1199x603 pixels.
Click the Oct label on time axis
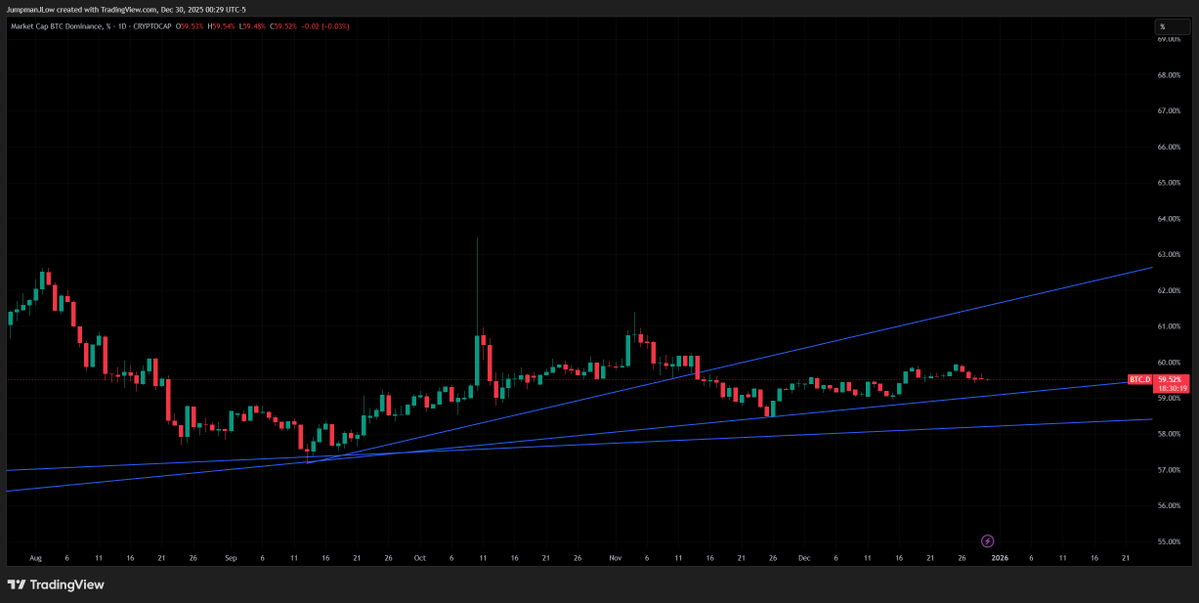tap(420, 559)
